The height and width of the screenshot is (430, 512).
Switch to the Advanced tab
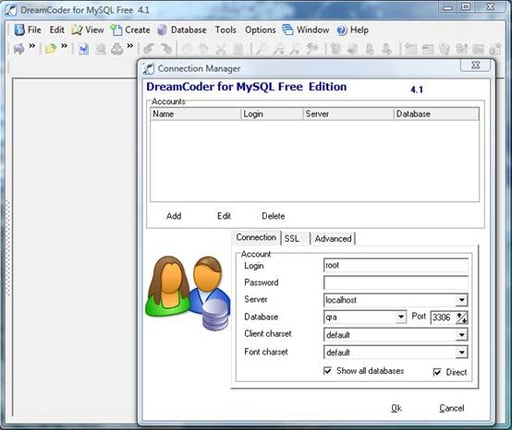click(x=333, y=239)
